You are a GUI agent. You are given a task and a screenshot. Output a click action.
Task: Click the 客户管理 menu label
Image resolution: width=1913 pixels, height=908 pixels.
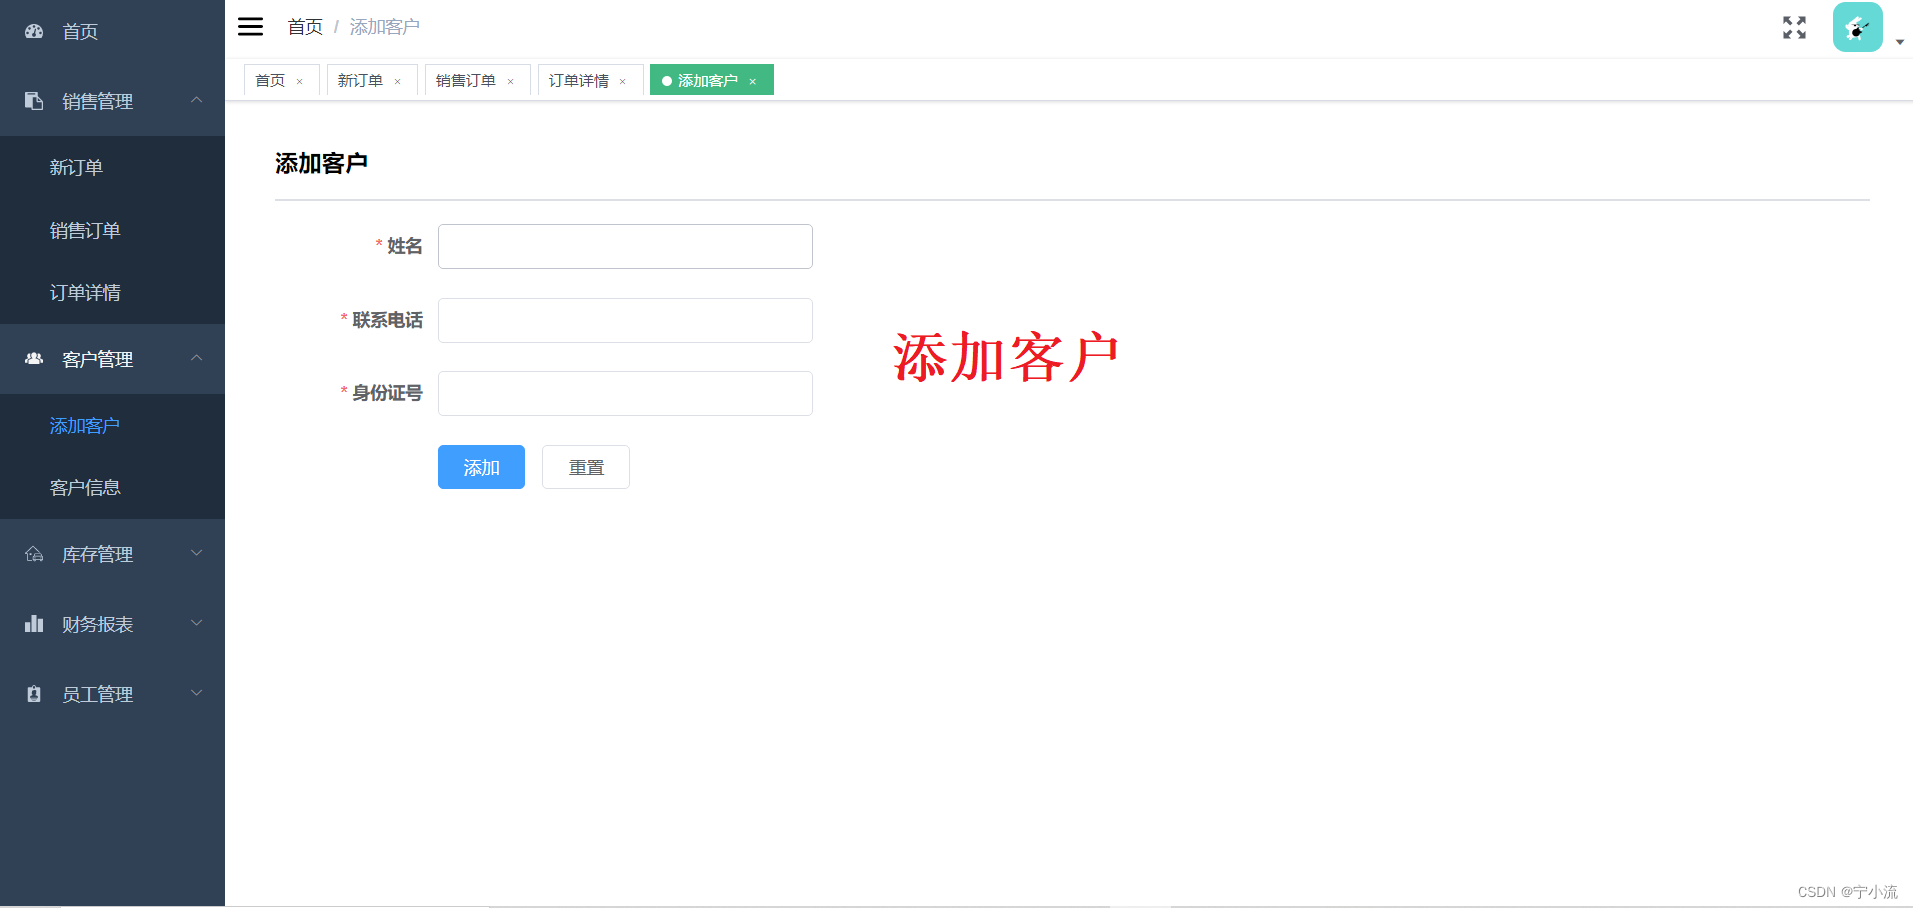tap(97, 359)
